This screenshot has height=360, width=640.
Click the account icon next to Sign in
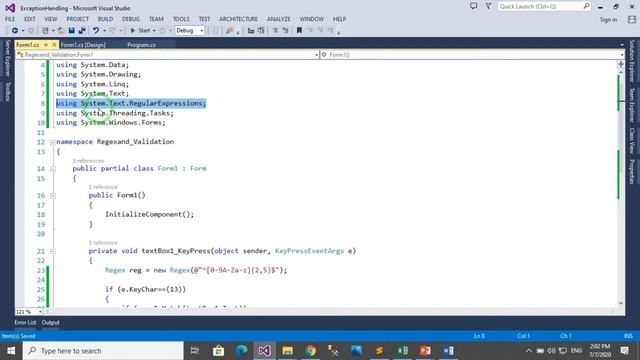click(632, 19)
